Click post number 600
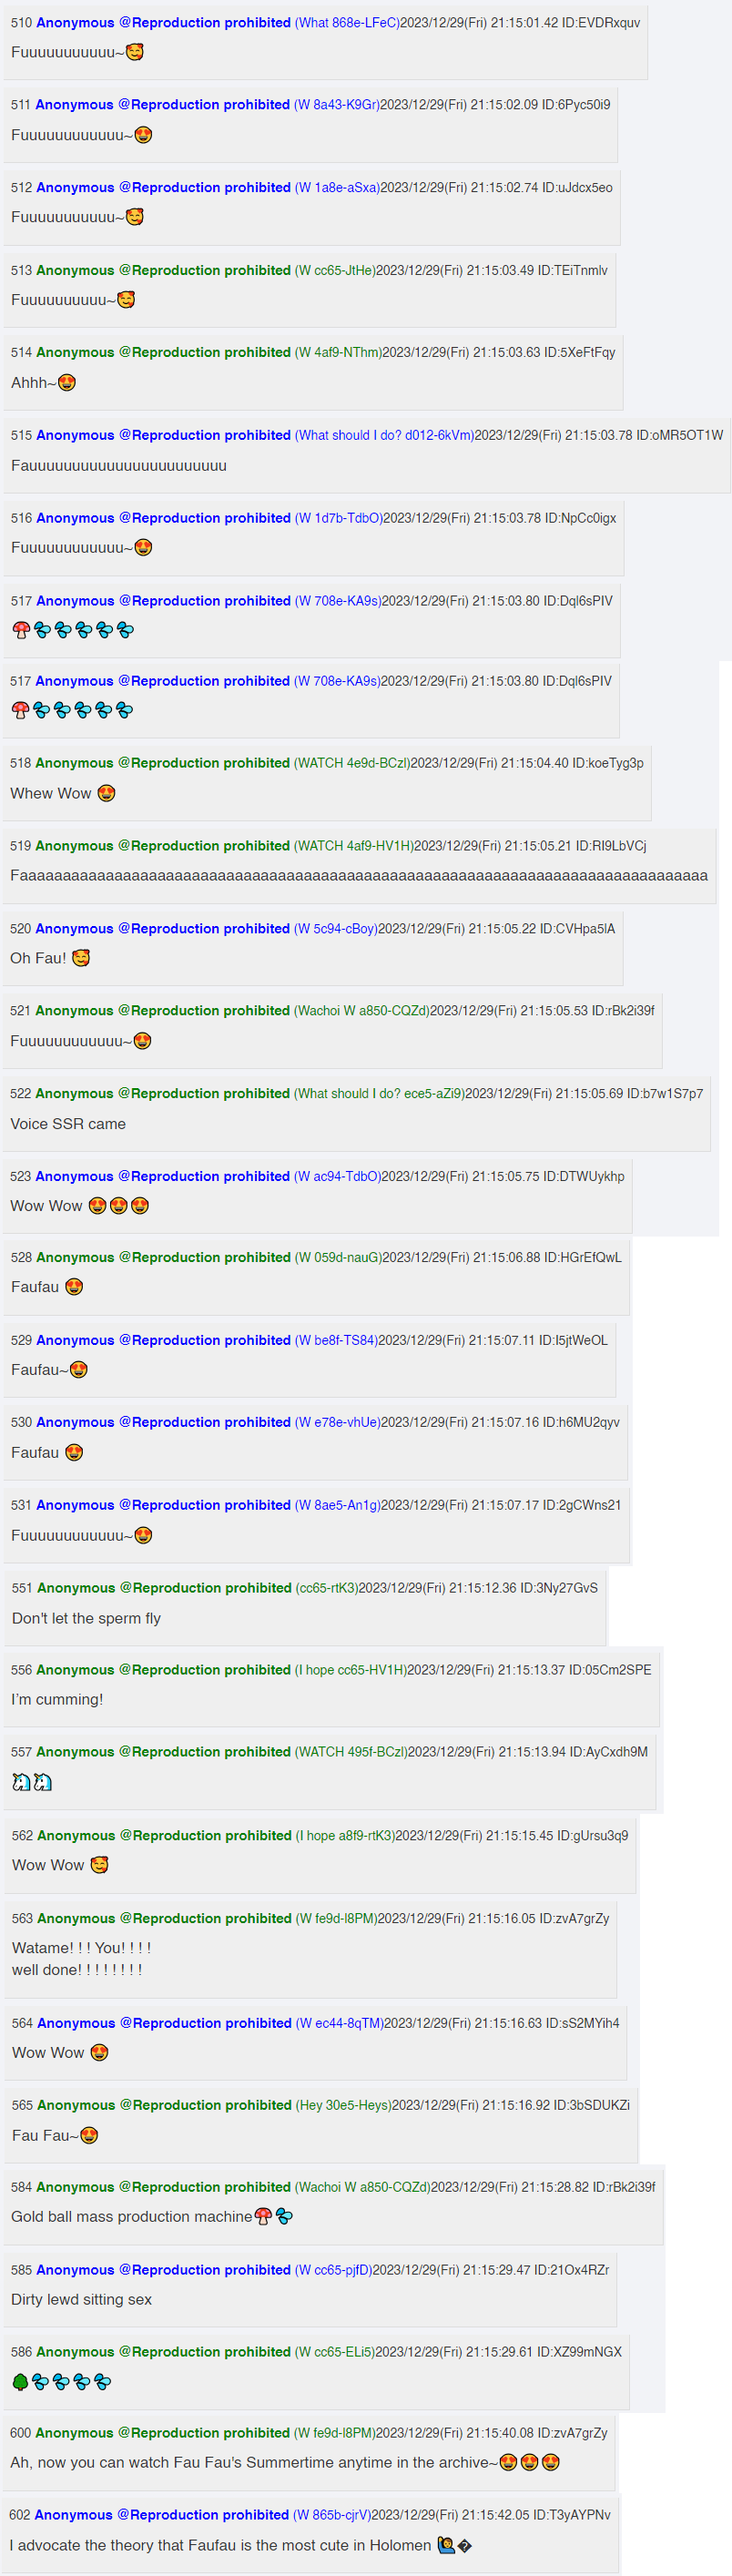Screen dimensions: 732x2576 [x=20, y=2433]
